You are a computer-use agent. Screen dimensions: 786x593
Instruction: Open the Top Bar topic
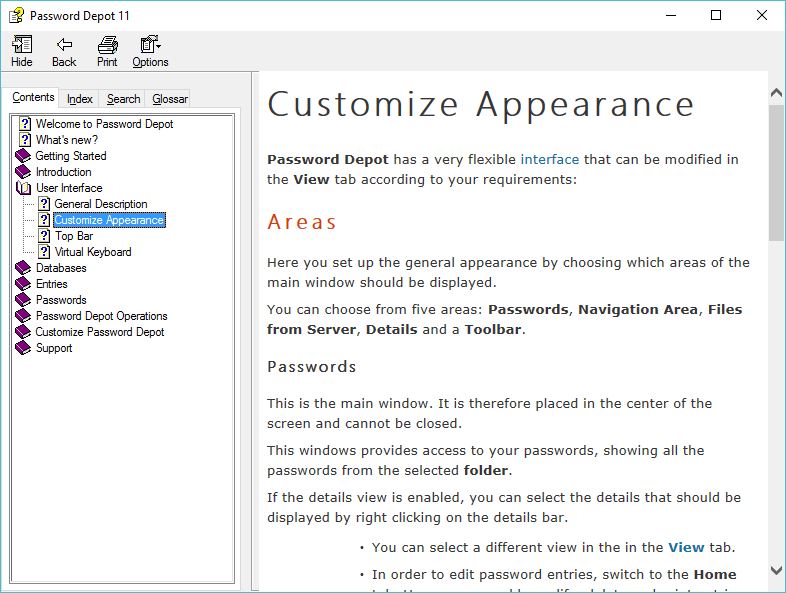click(x=74, y=236)
